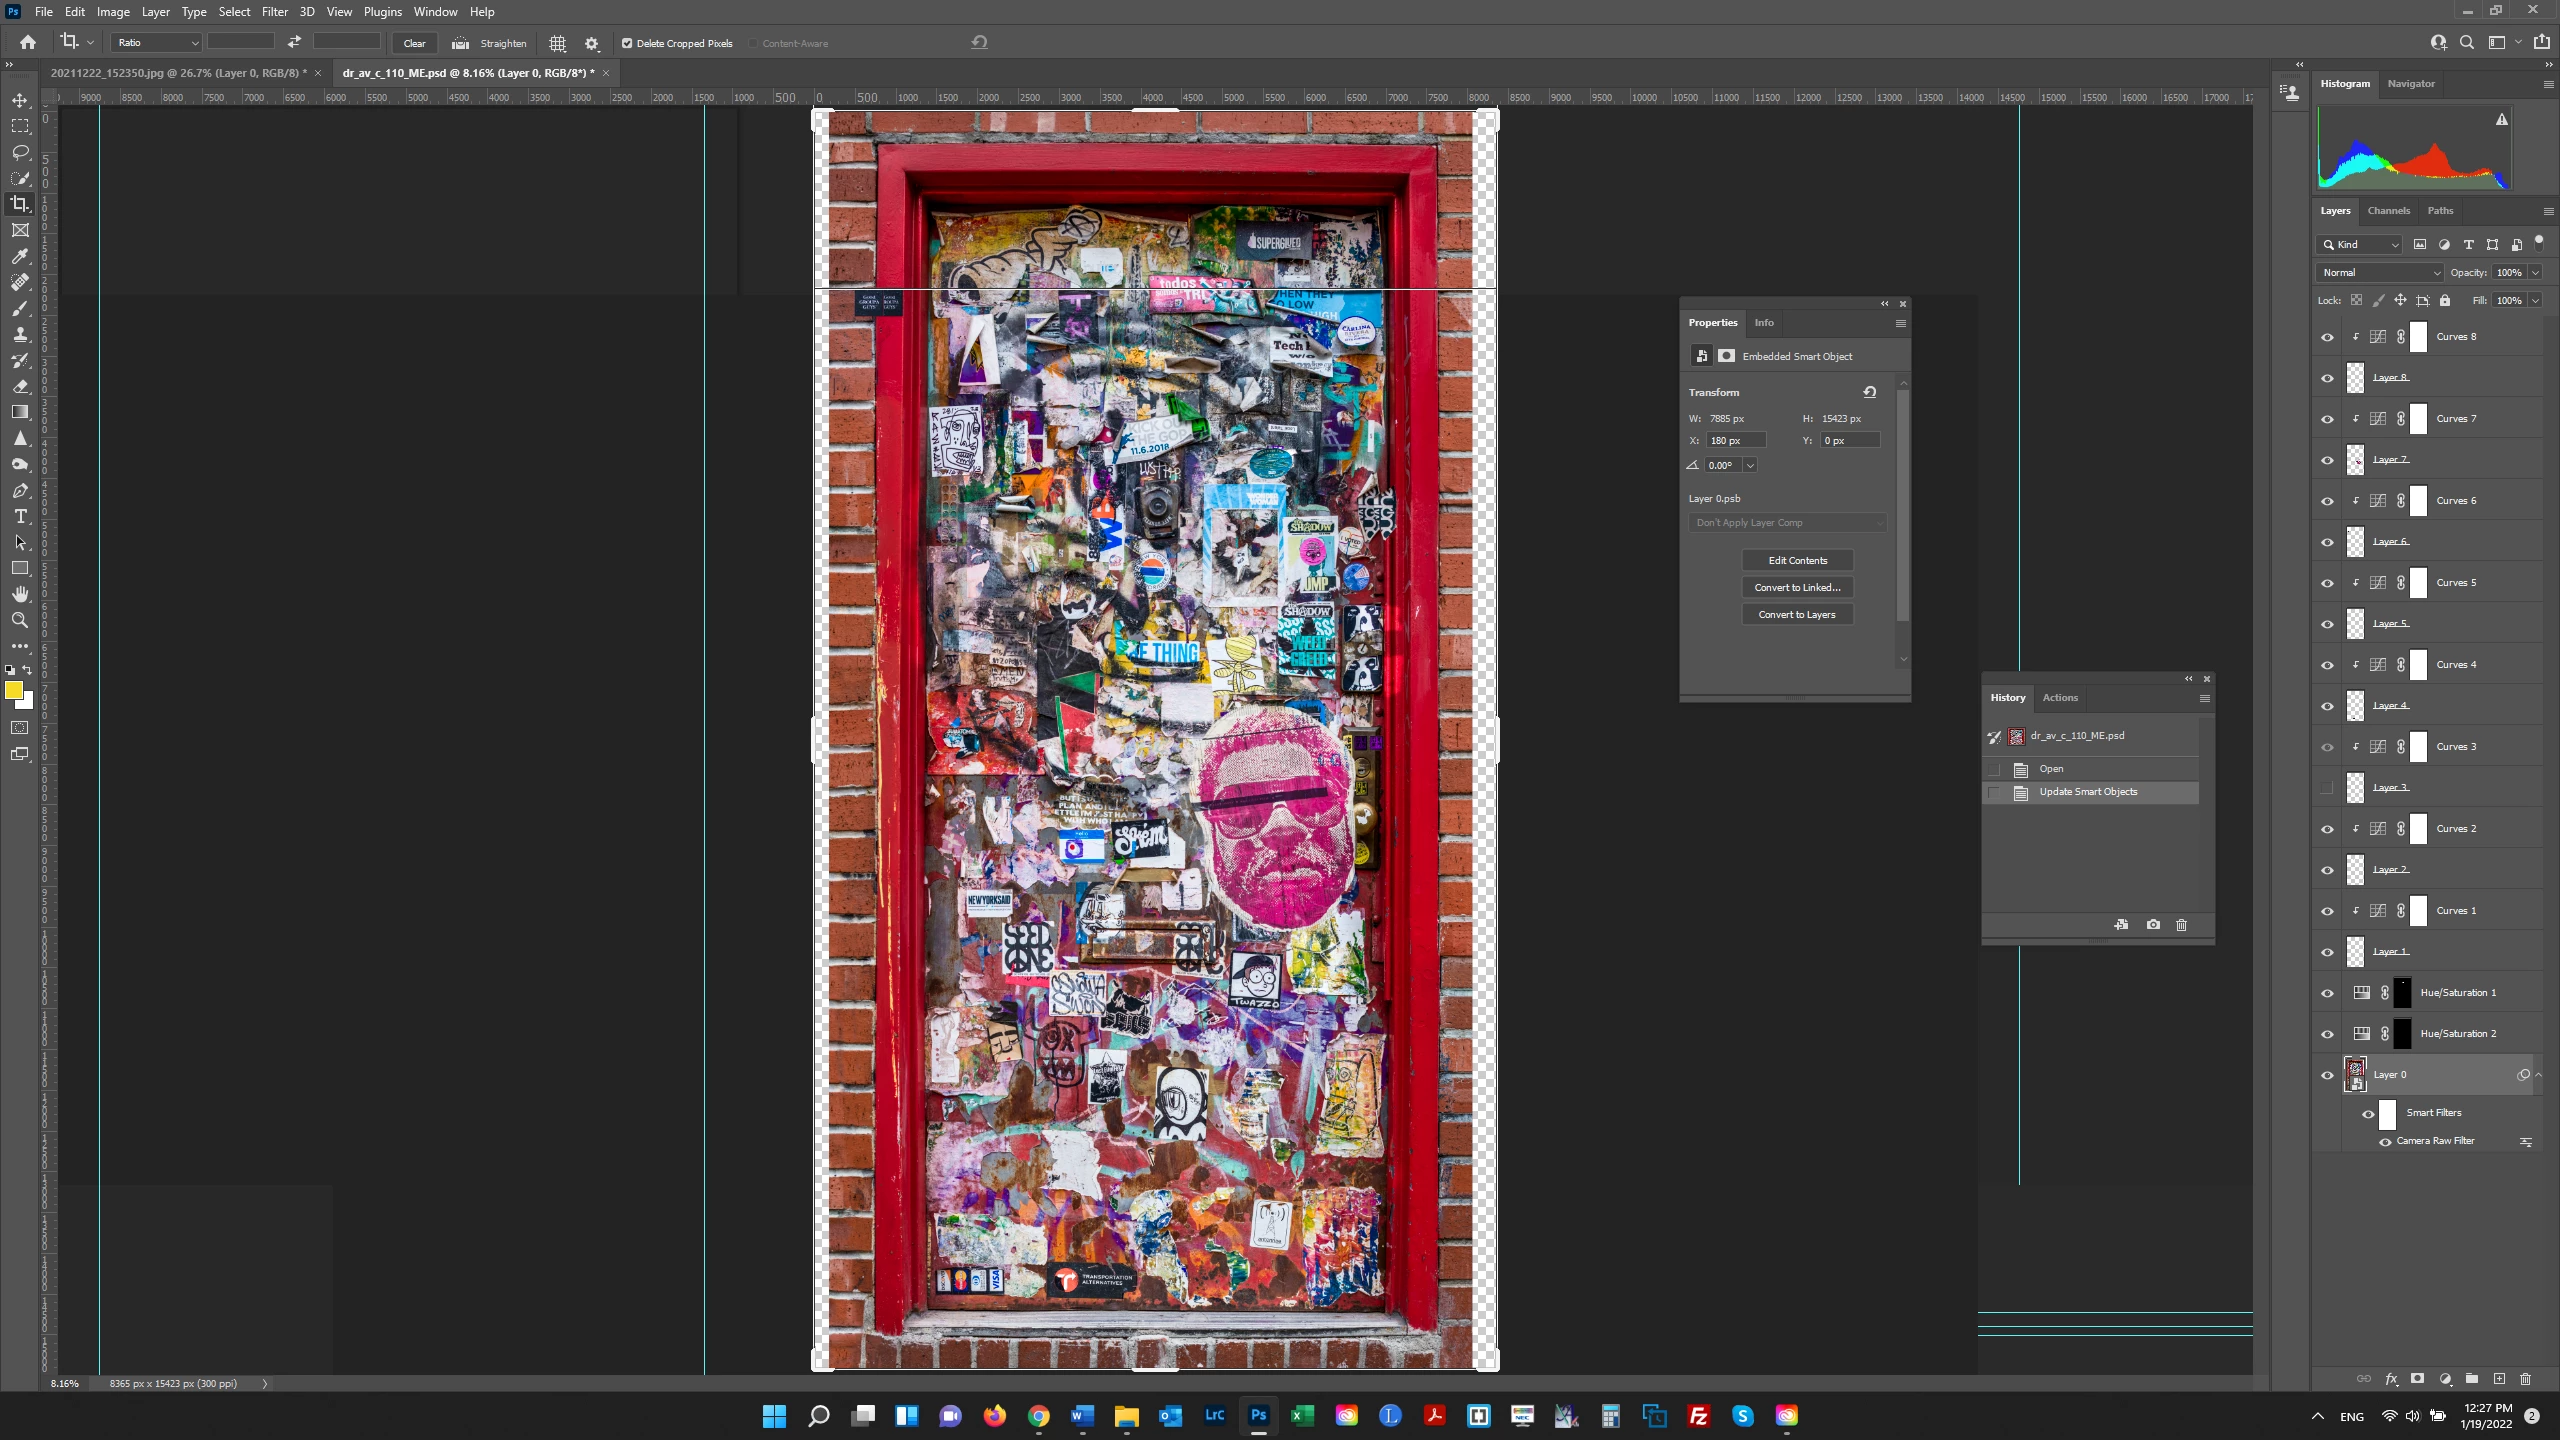Toggle visibility of Hue/Saturation 1 layer

[2327, 993]
